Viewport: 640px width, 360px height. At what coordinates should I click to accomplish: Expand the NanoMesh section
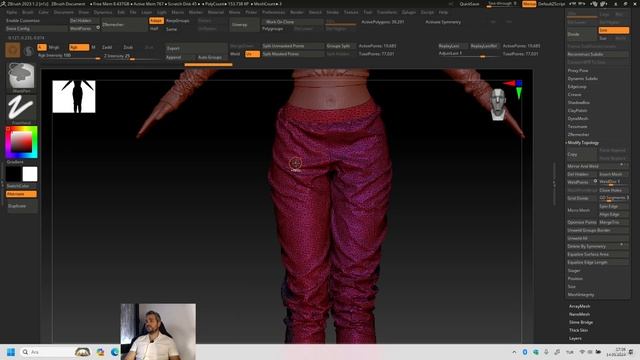tap(580, 315)
